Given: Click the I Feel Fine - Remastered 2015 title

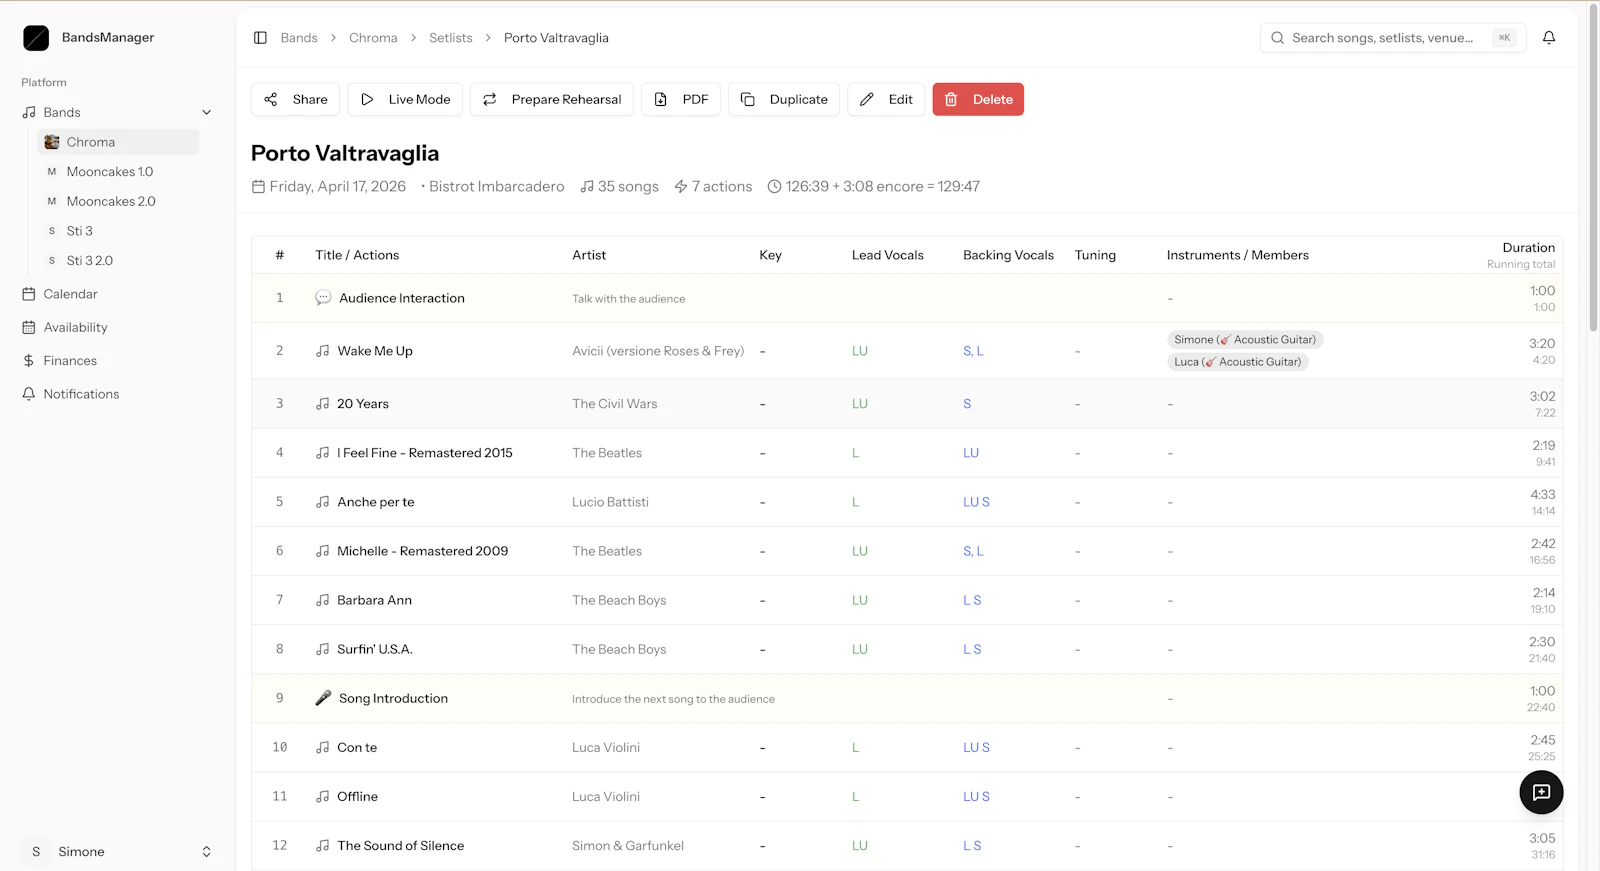Looking at the screenshot, I should (x=425, y=453).
